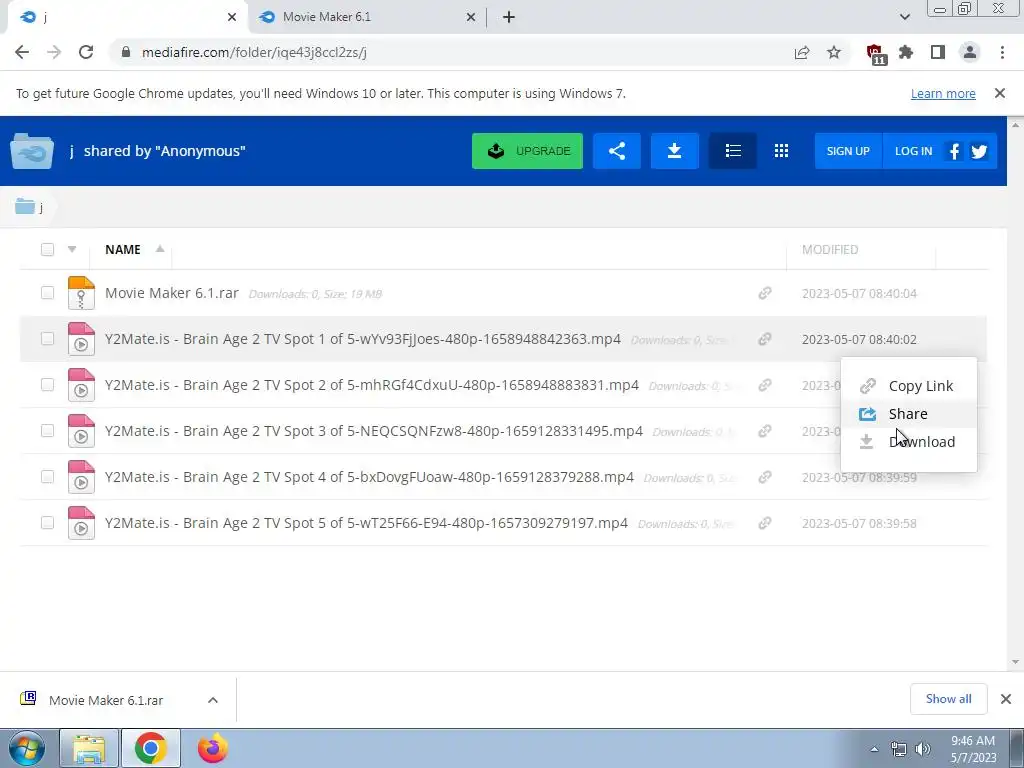Select the browser tab titled j
Screen dimensions: 1024x768
(x=124, y=17)
